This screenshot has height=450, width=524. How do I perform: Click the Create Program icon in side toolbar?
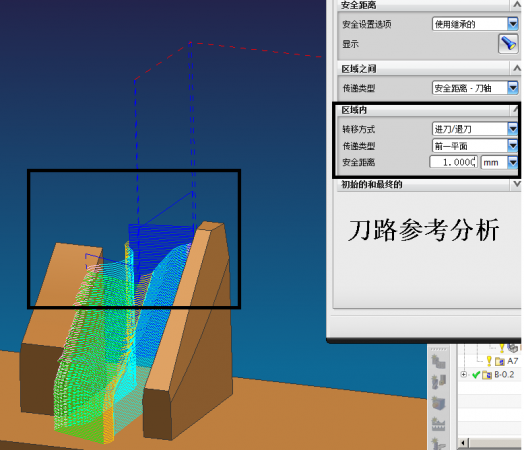click(x=438, y=362)
